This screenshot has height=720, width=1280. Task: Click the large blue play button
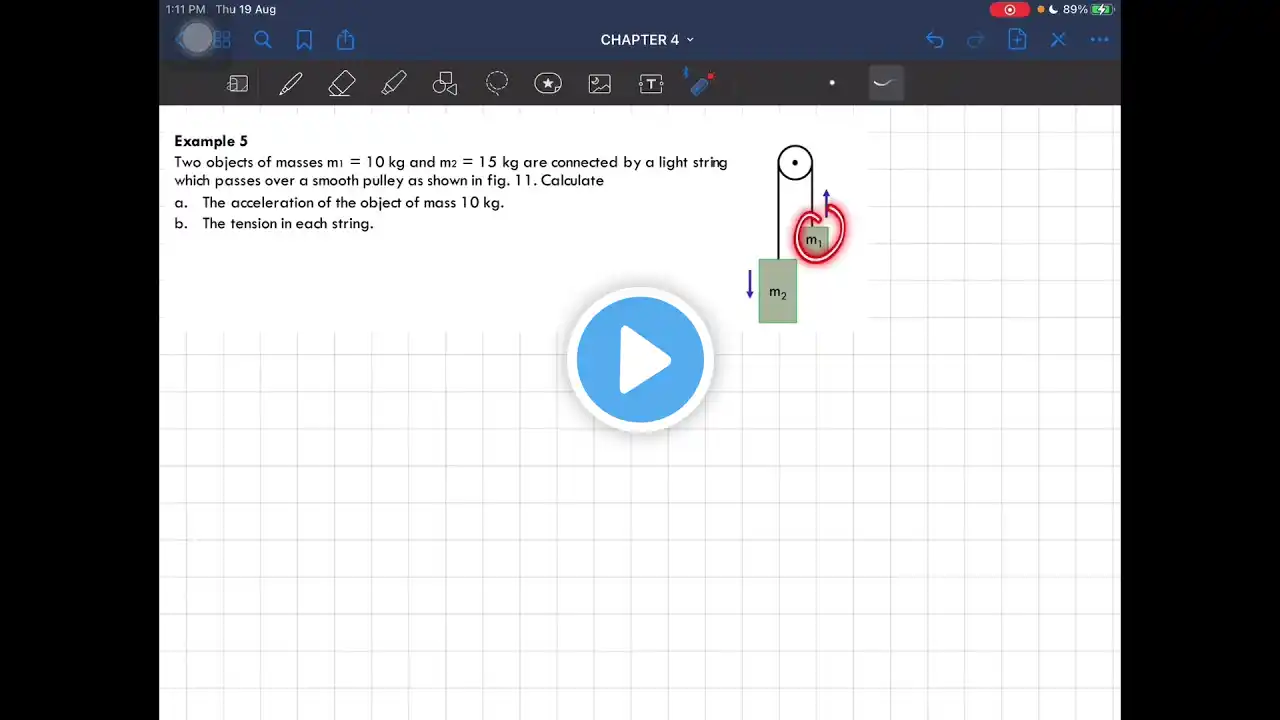pyautogui.click(x=640, y=360)
